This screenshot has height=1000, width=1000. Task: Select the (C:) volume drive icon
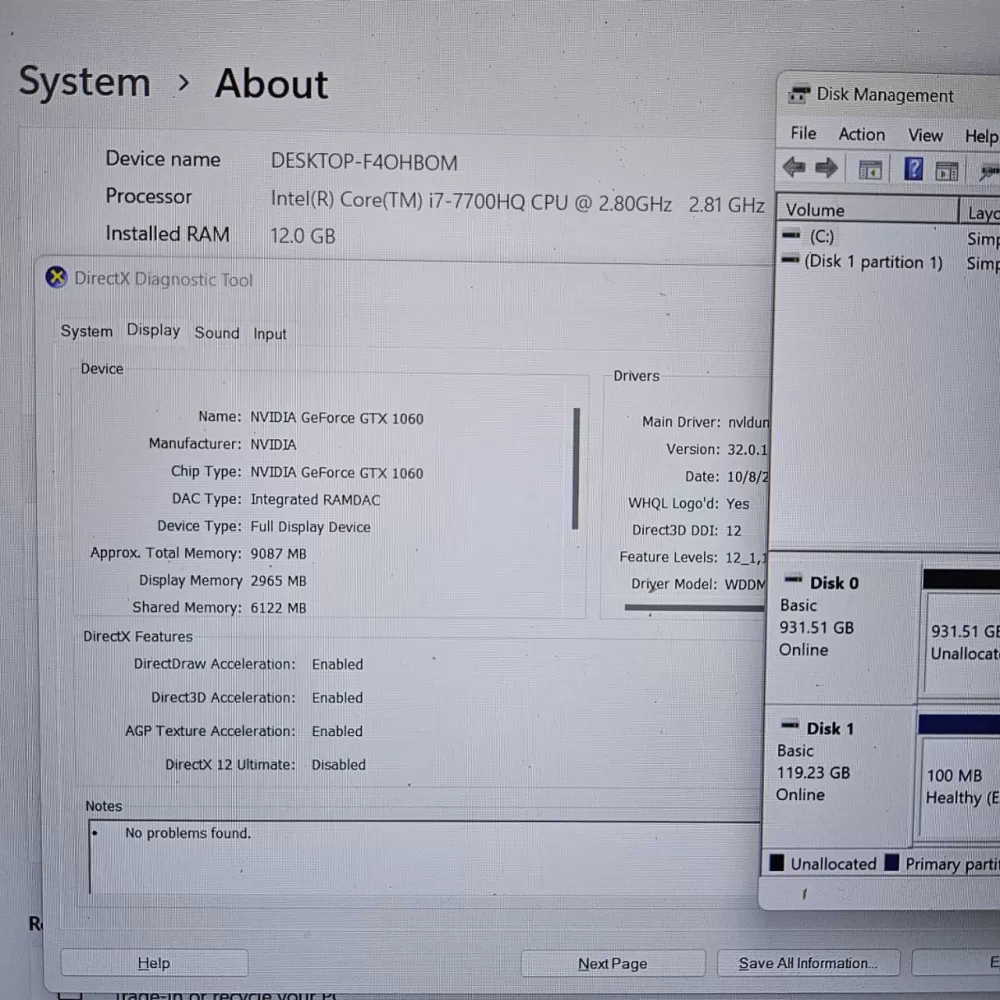pyautogui.click(x=791, y=236)
